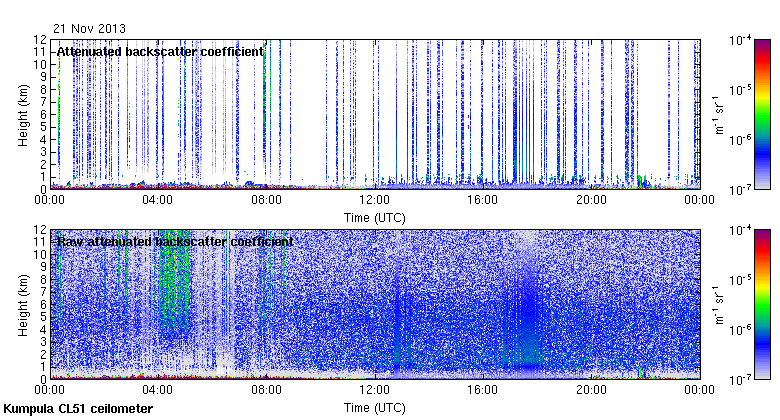780x420 pixels.
Task: Click the bottom colorbar 10^-7 tick label
Action: coord(740,380)
